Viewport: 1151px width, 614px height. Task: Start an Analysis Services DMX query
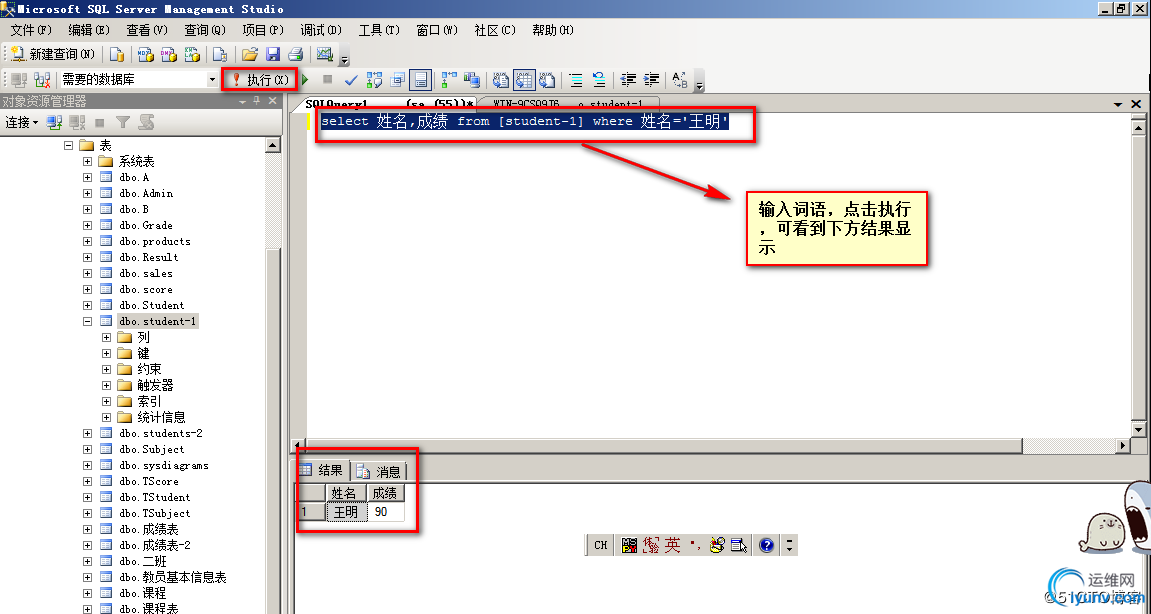pyautogui.click(x=169, y=54)
